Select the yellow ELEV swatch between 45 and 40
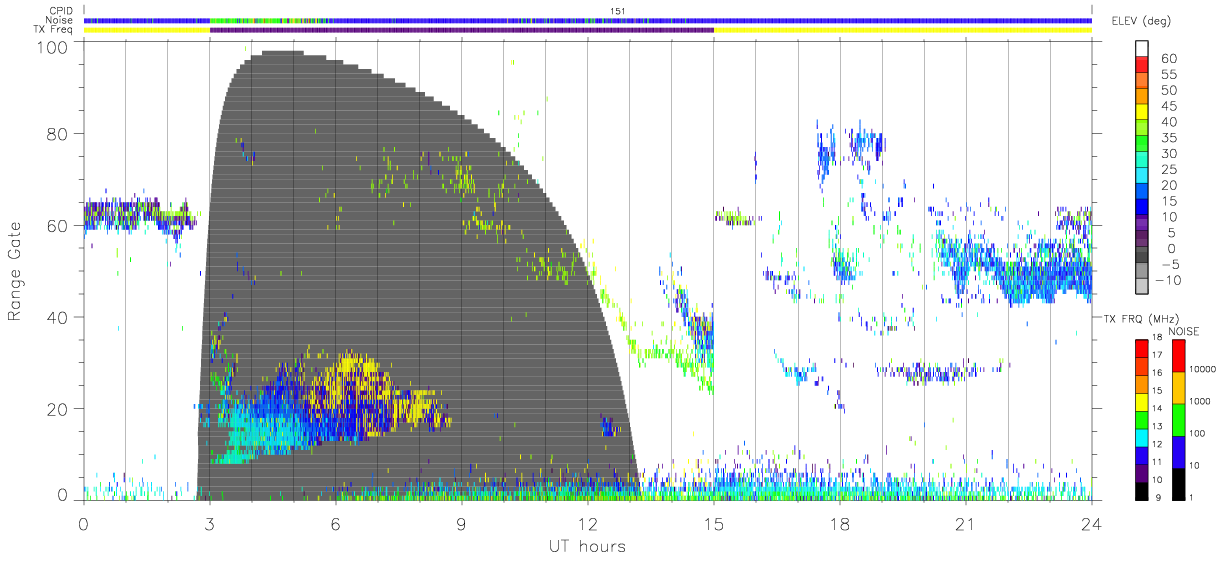This screenshot has width=1228, height=567. (1142, 113)
